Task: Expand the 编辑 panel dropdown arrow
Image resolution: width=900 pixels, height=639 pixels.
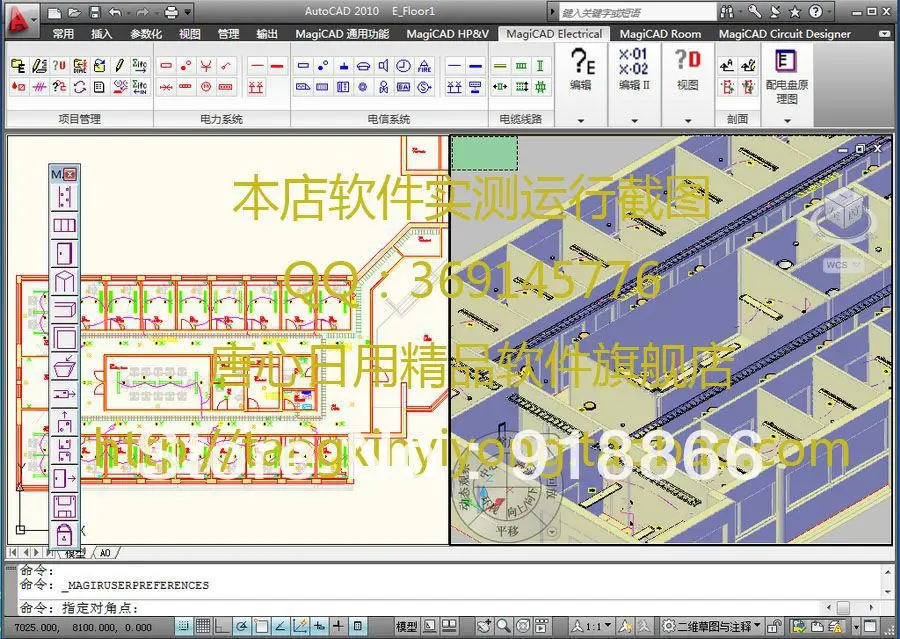Action: [x=581, y=121]
